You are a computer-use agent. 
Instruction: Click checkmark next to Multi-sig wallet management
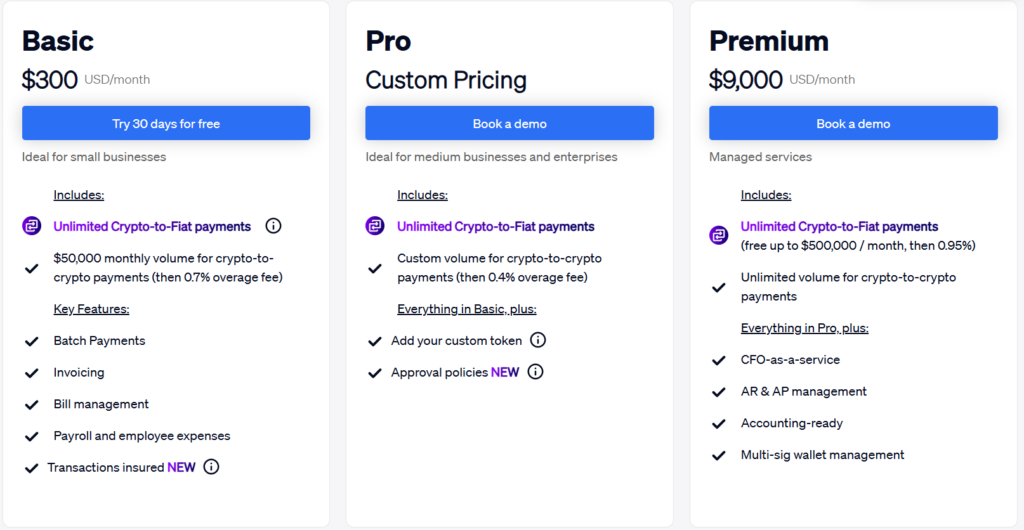click(718, 455)
